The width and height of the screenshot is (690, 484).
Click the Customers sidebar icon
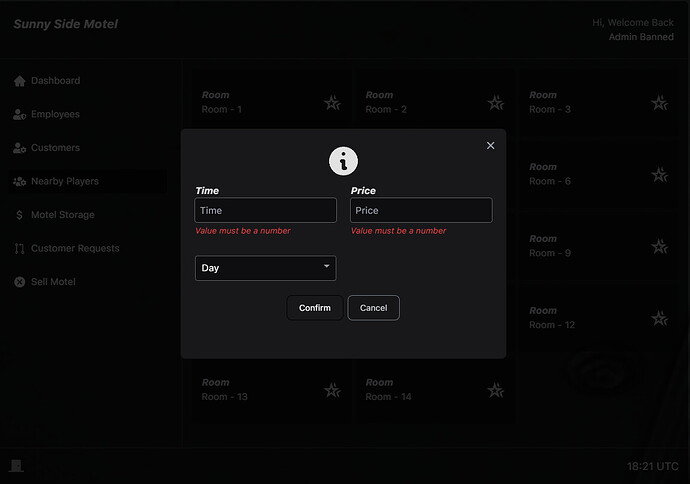pos(19,148)
